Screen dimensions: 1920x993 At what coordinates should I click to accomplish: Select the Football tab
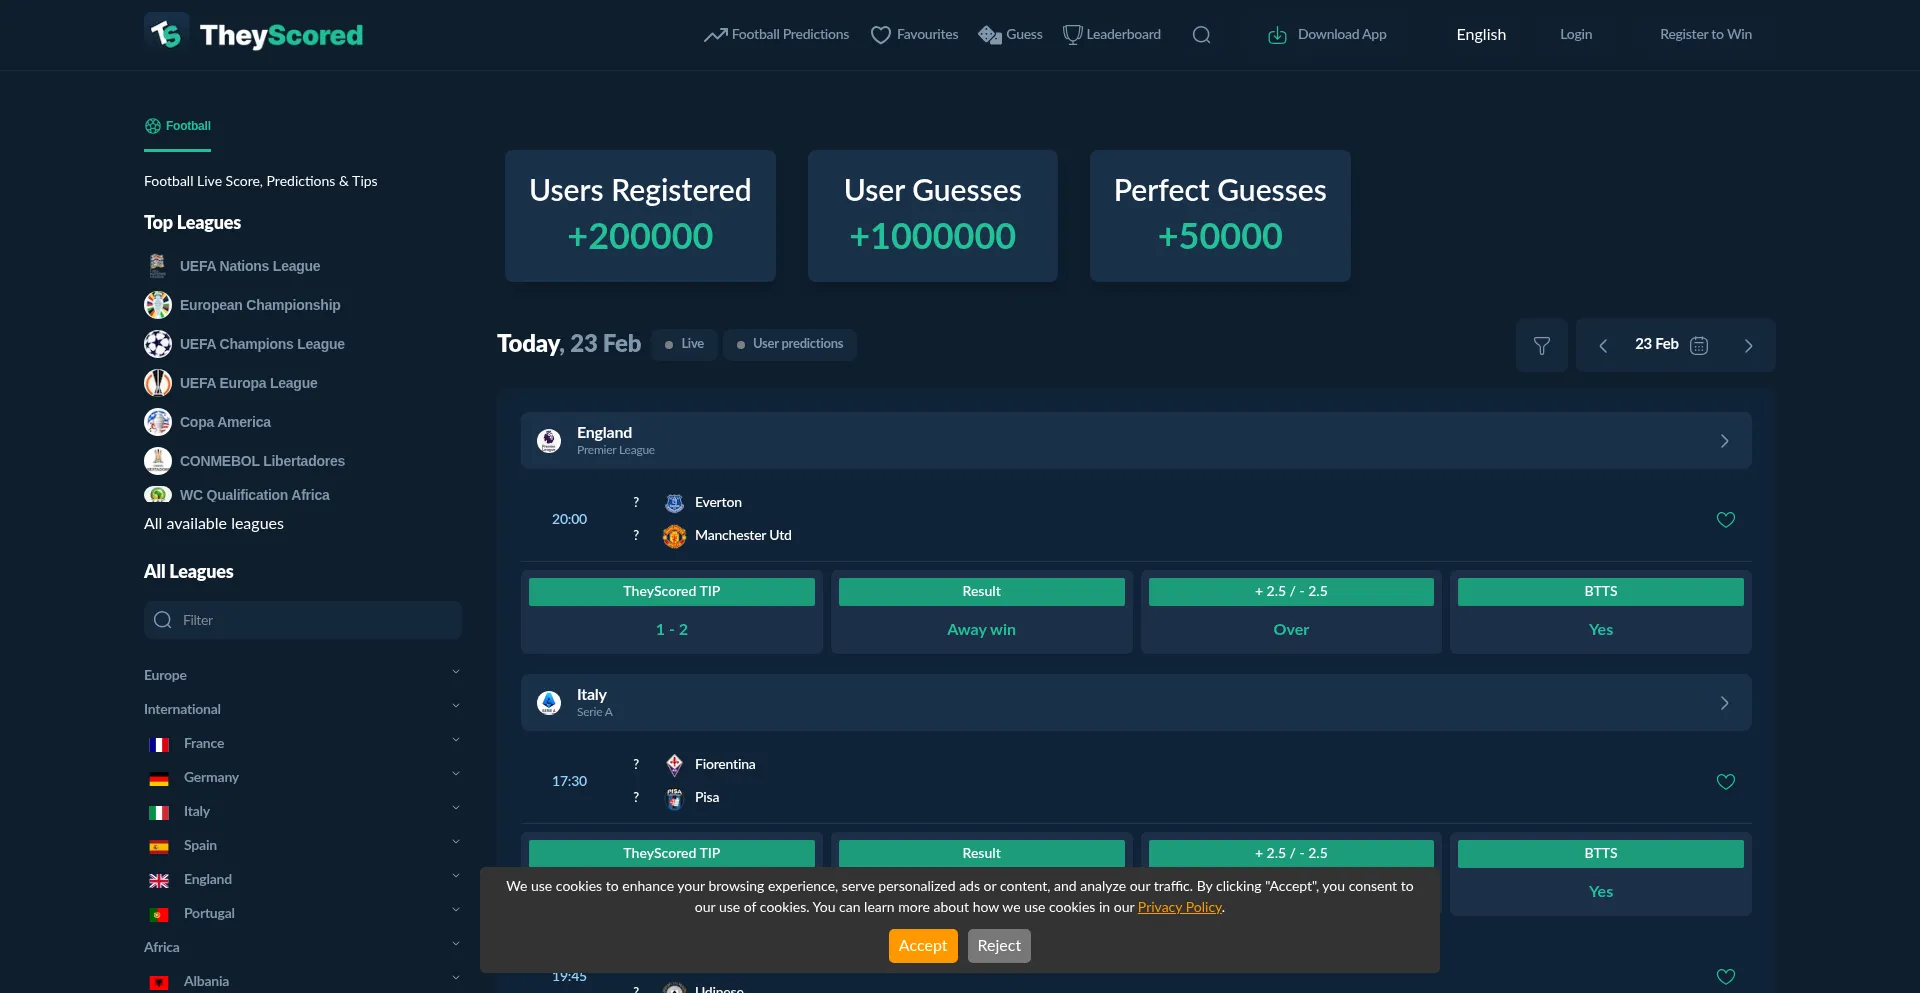[178, 126]
